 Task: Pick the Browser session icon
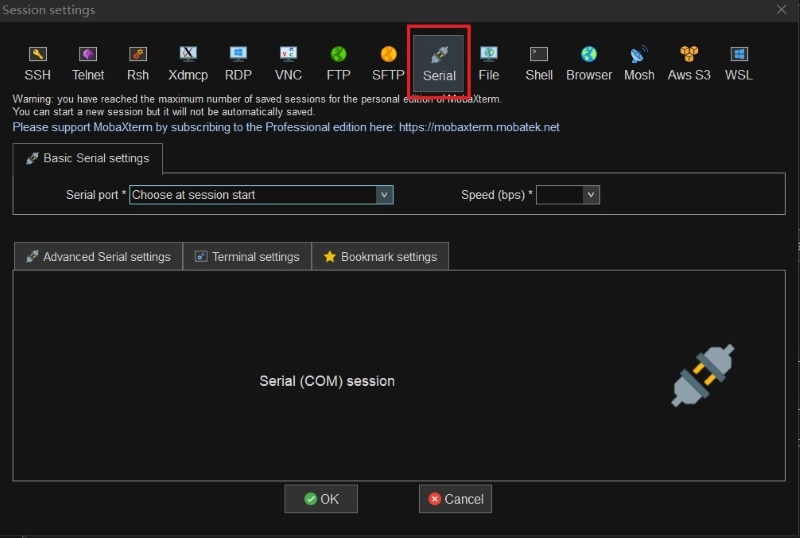click(589, 63)
